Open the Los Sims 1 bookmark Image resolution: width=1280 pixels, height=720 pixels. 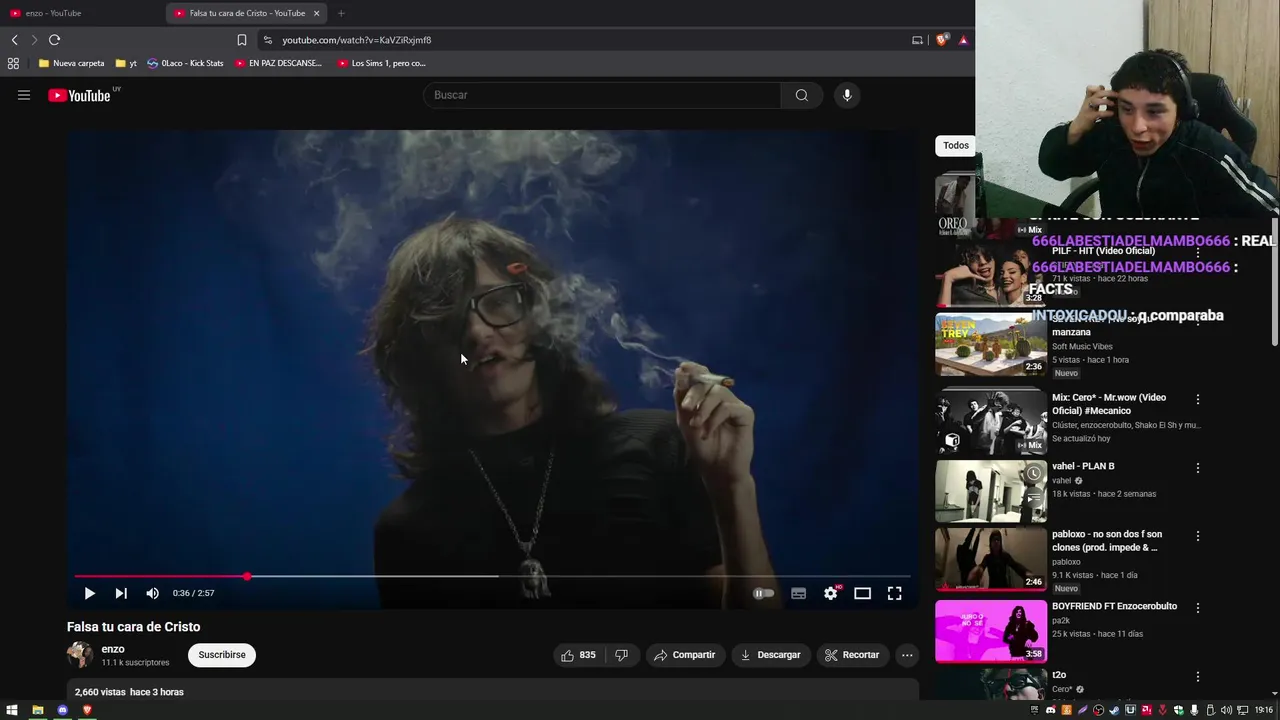(382, 63)
